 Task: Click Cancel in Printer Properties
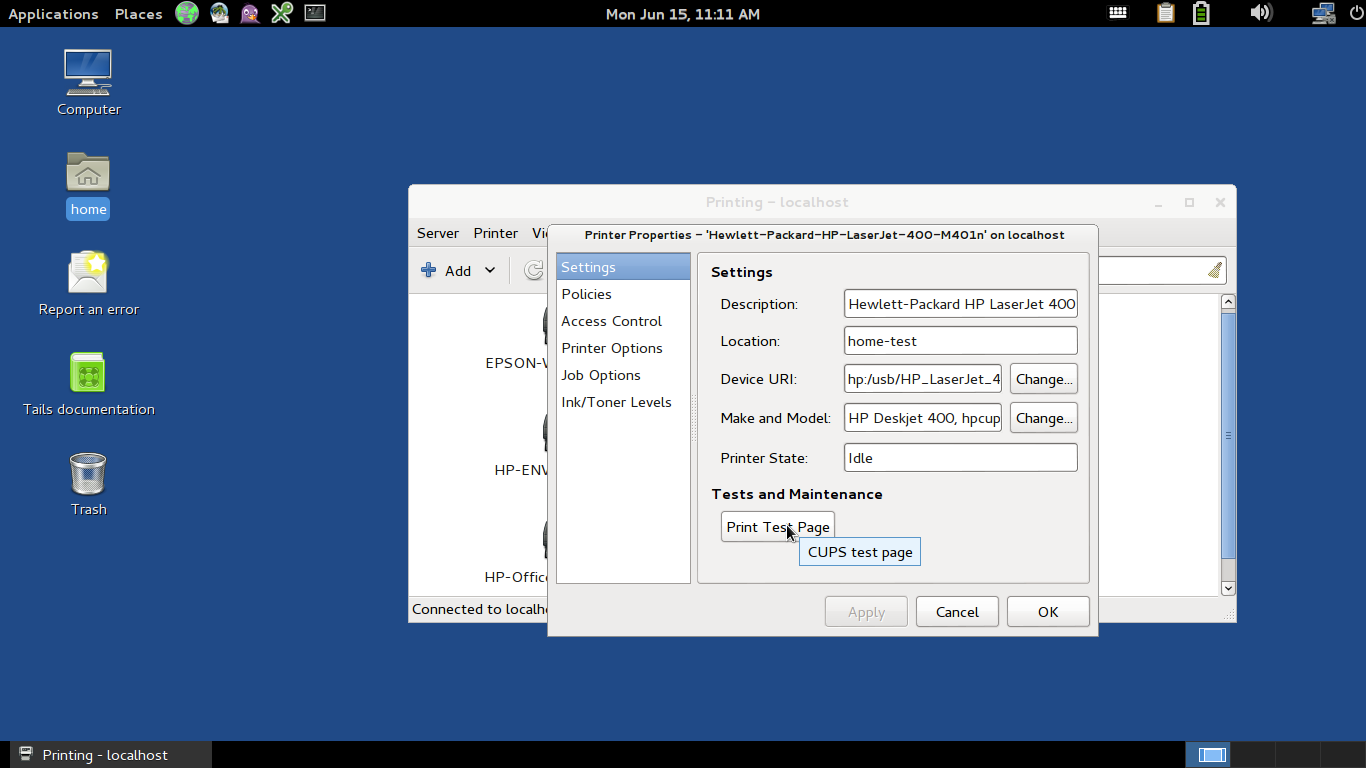click(957, 612)
